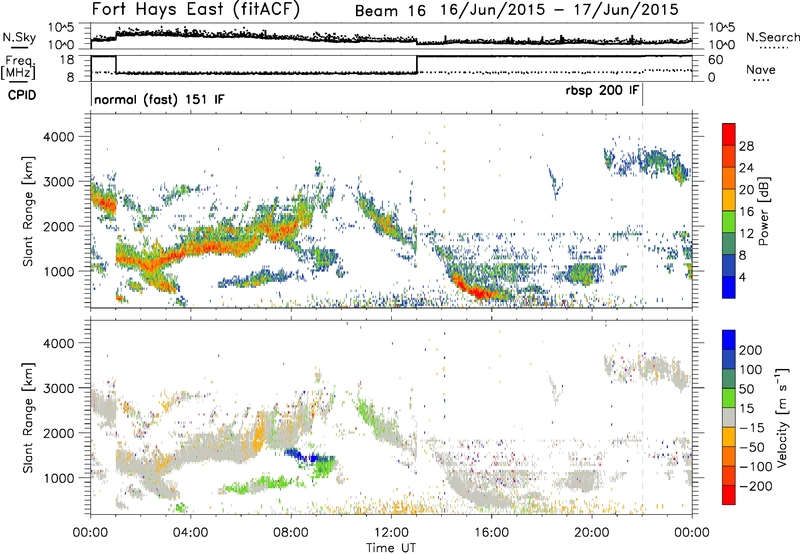This screenshot has width=800, height=554.
Task: Click the N.Search legend label
Action: (x=773, y=37)
